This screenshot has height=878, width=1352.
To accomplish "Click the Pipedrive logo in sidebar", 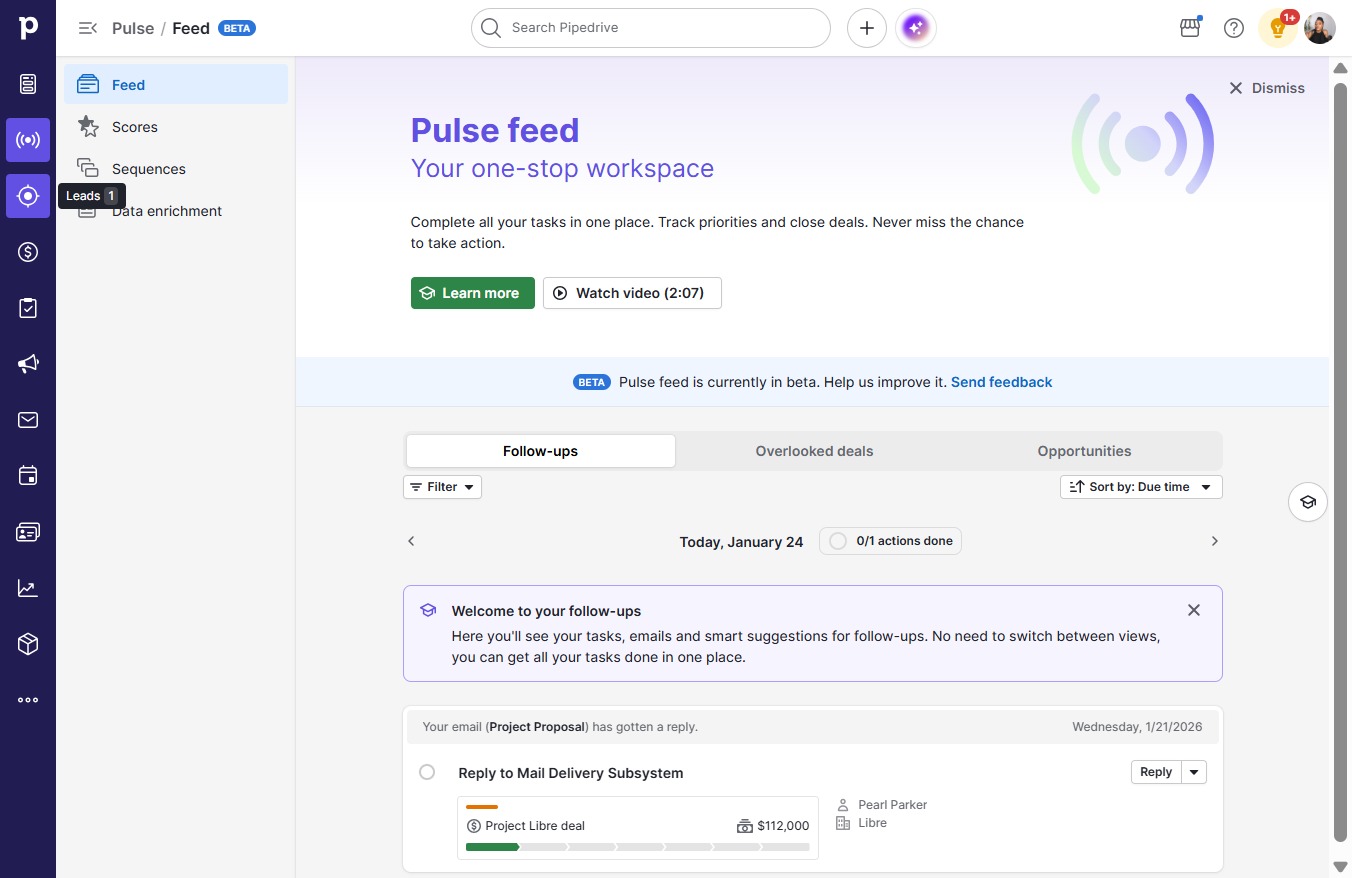I will (28, 27).
